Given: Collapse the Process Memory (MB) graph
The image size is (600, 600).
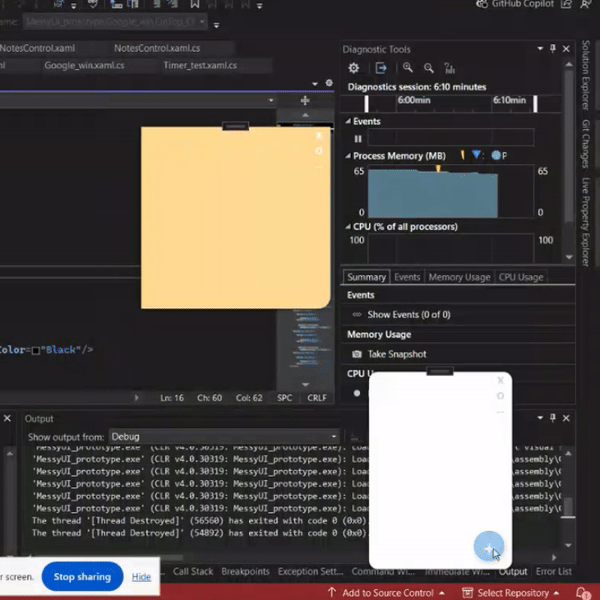Looking at the screenshot, I should pyautogui.click(x=347, y=156).
